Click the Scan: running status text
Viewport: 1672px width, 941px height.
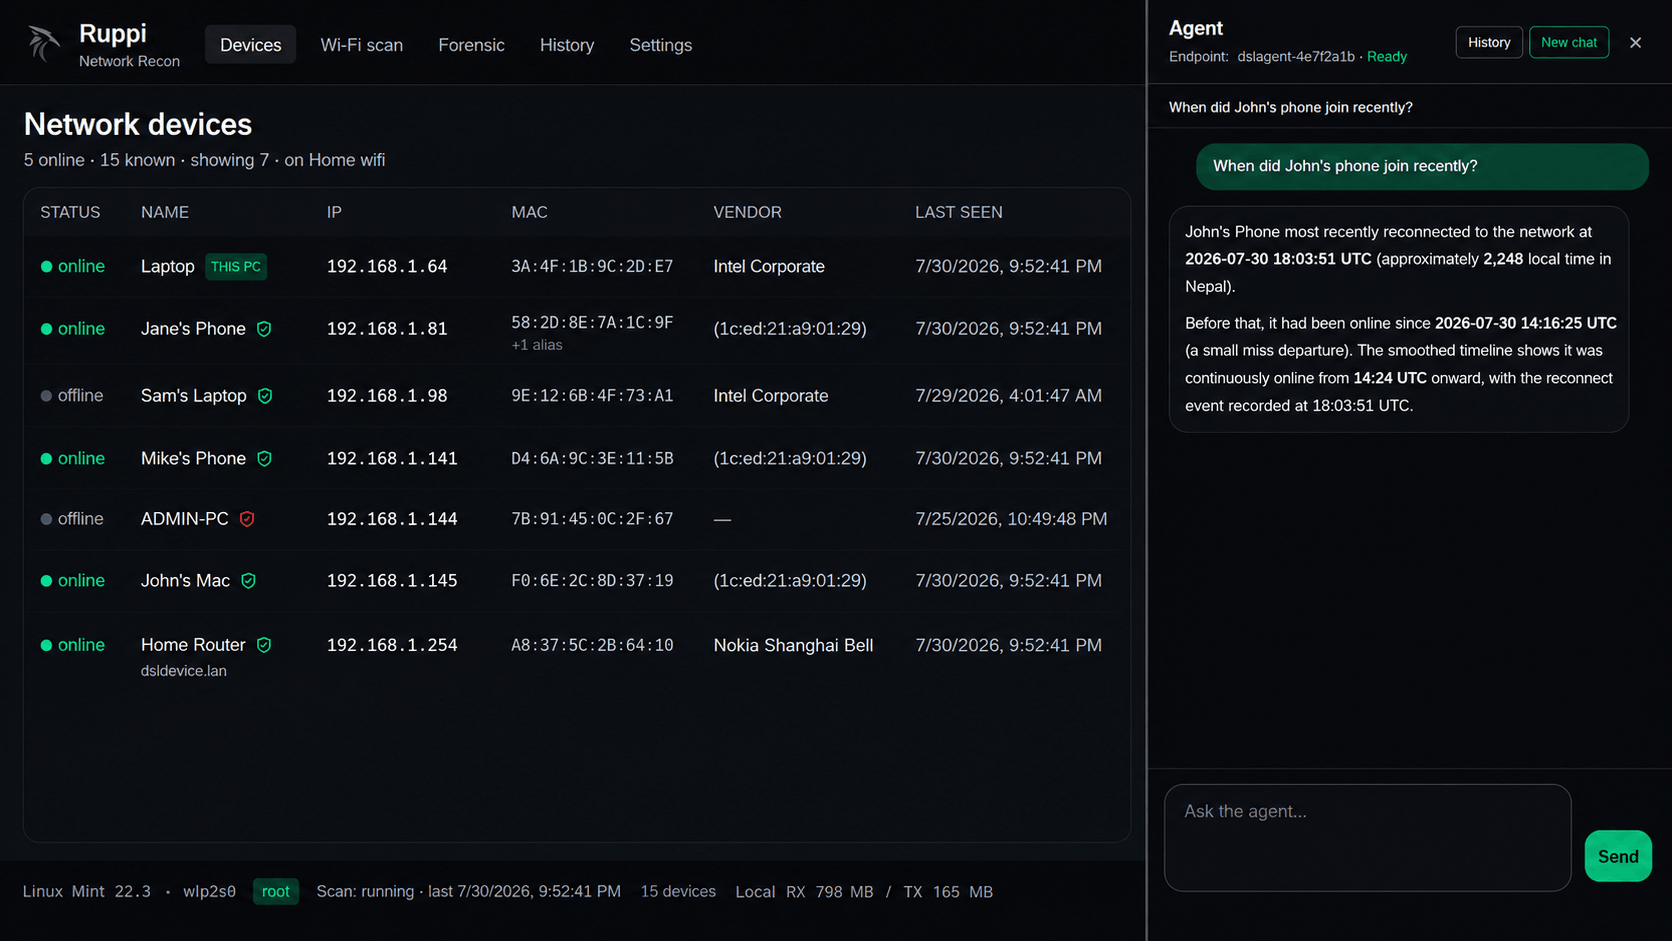tap(365, 891)
